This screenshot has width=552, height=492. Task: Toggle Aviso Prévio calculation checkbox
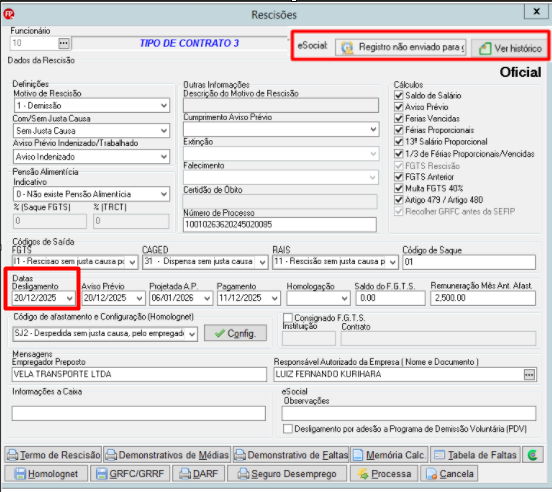pos(399,107)
